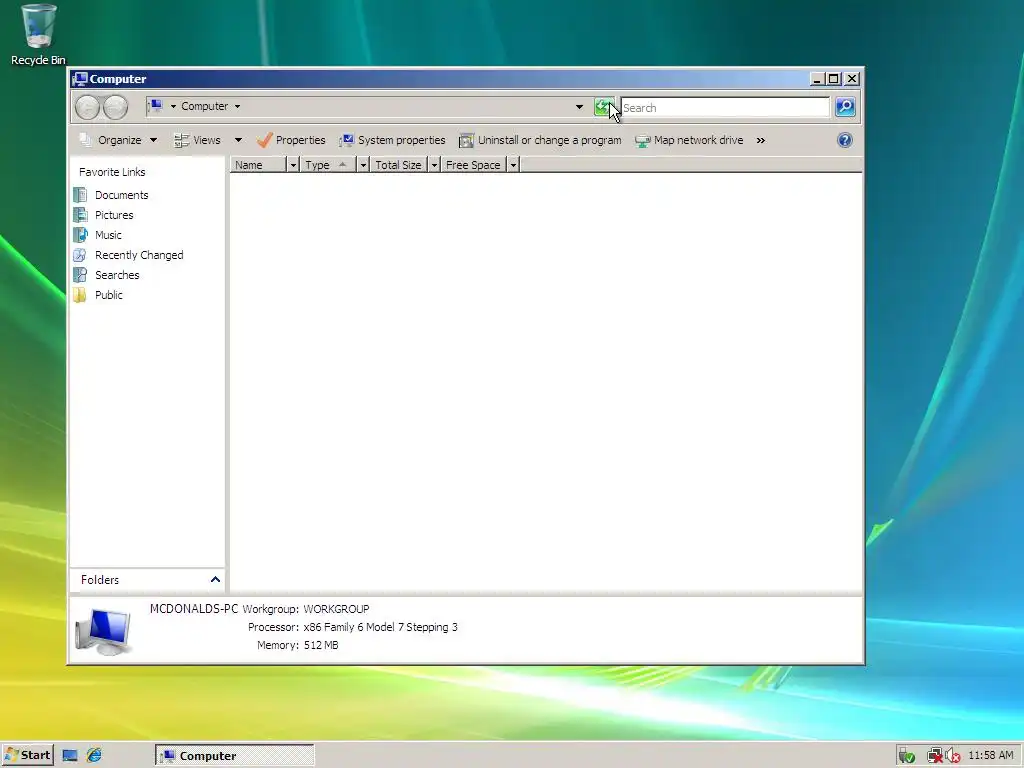This screenshot has height=768, width=1024.
Task: Launch Internet Explorer from quick launch
Action: (x=94, y=755)
